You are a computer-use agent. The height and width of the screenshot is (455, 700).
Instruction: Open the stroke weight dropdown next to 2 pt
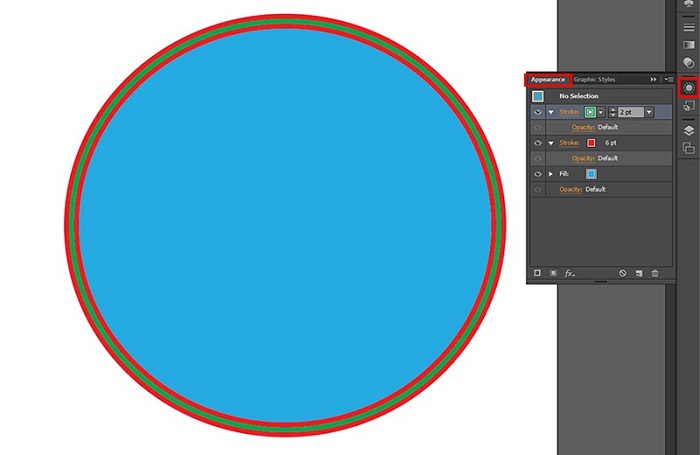pyautogui.click(x=649, y=113)
